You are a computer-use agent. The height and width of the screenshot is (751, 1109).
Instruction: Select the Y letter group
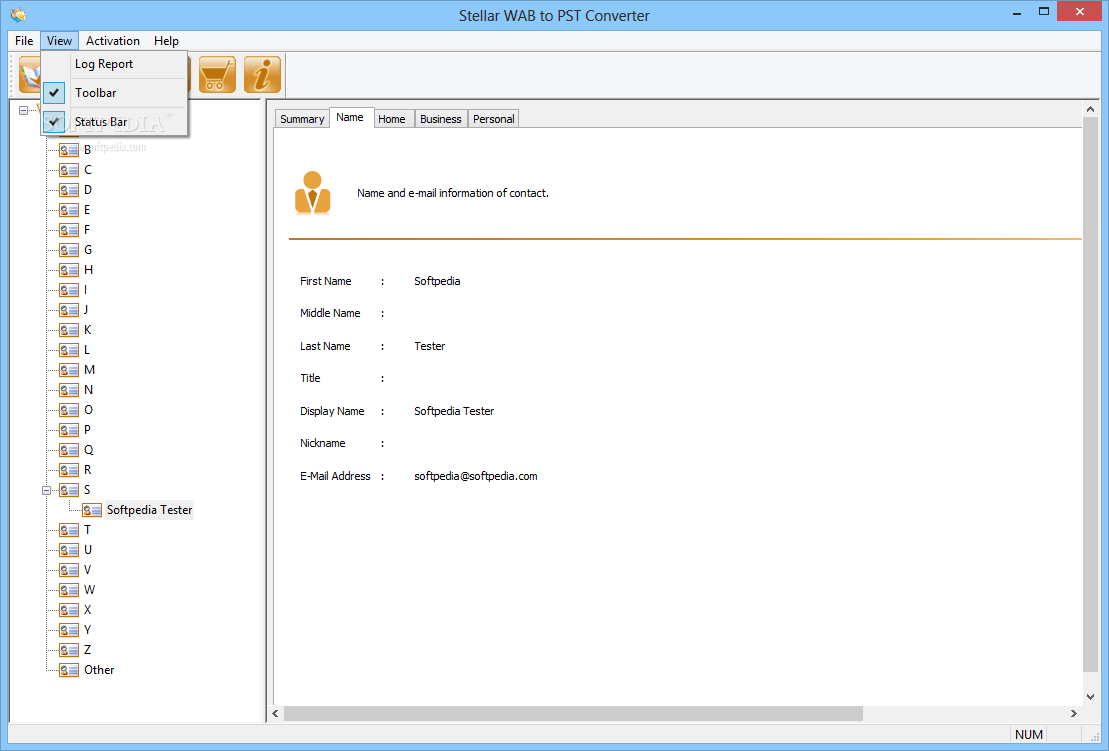pyautogui.click(x=88, y=630)
